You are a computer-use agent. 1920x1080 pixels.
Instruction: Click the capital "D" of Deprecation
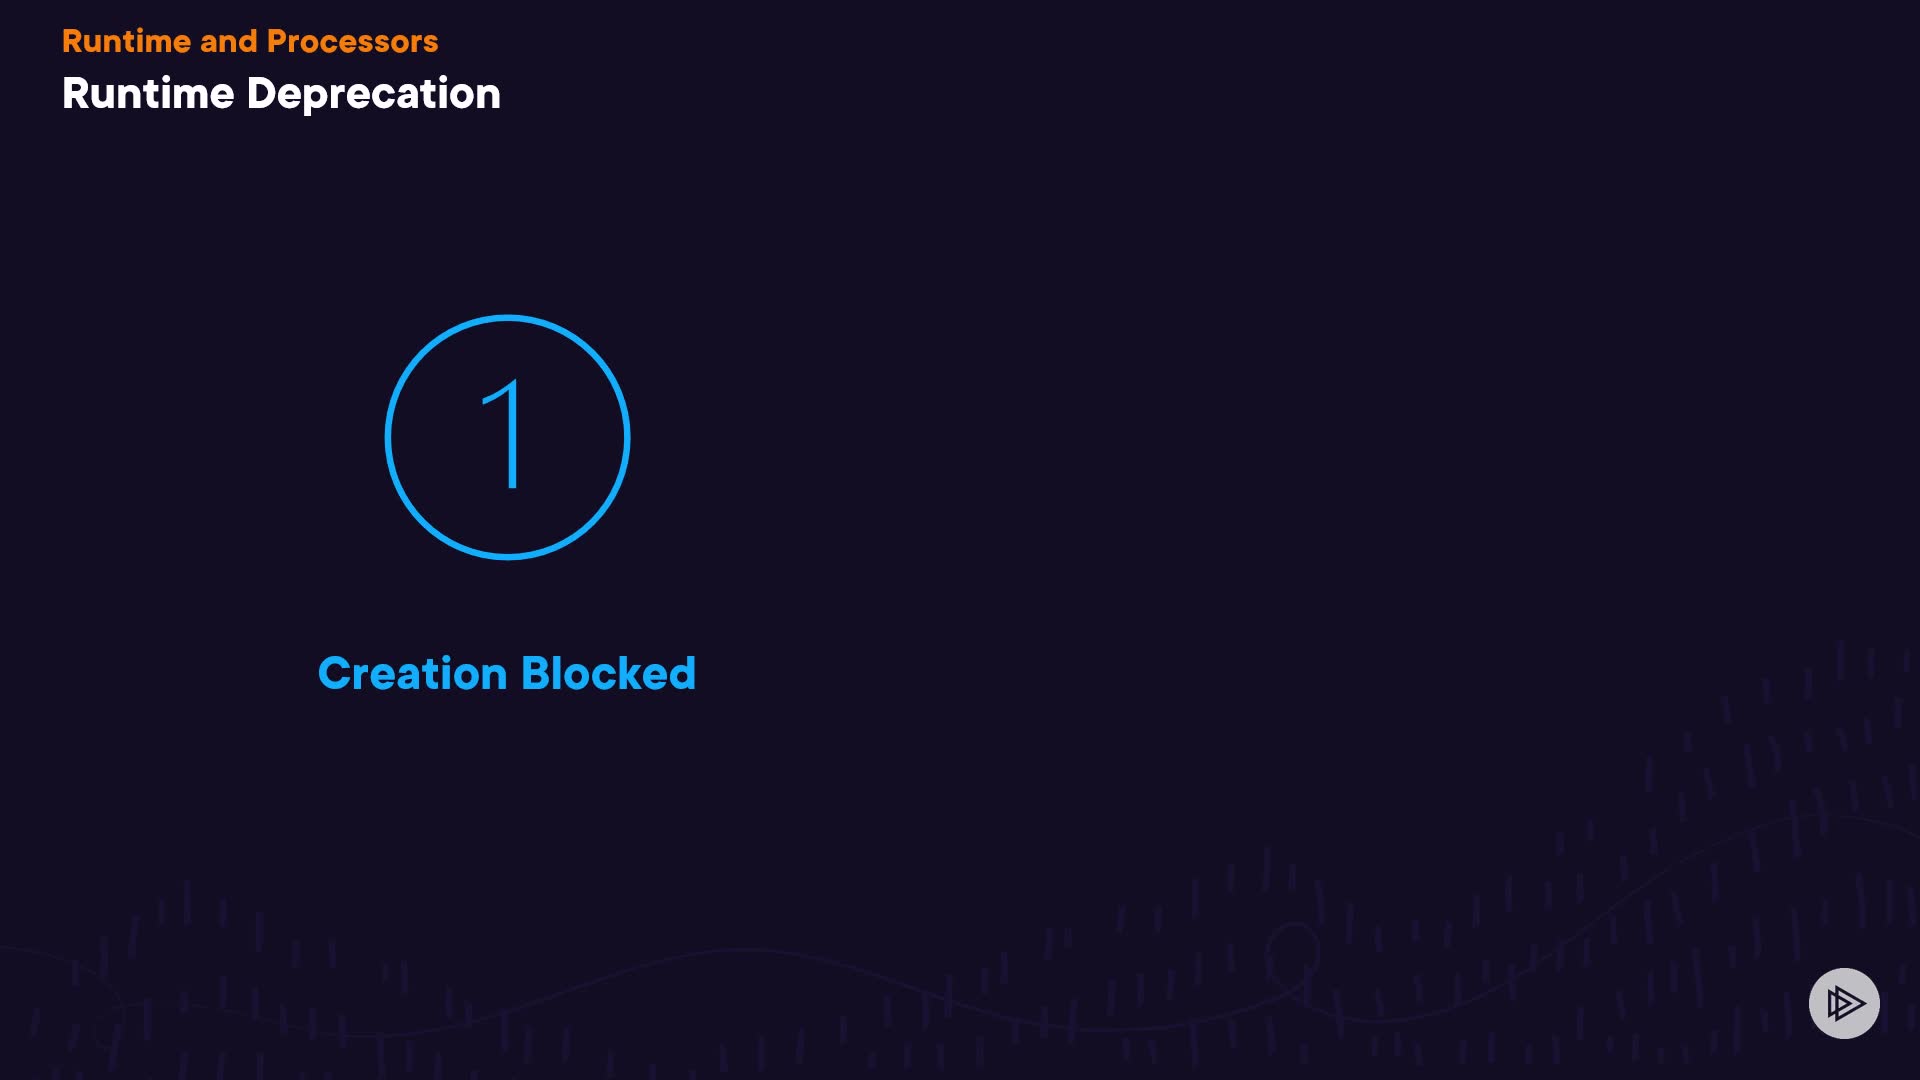point(260,94)
